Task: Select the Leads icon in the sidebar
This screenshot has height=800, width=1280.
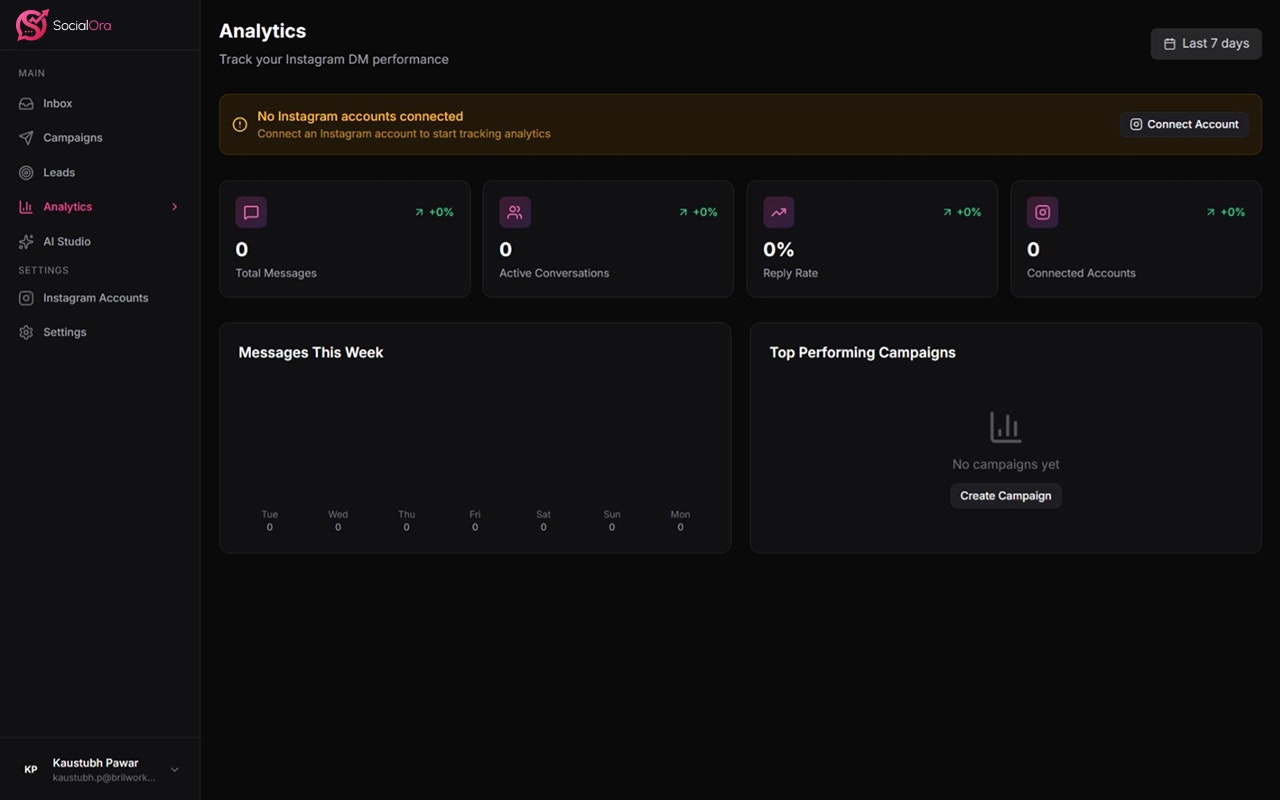Action: tap(25, 172)
